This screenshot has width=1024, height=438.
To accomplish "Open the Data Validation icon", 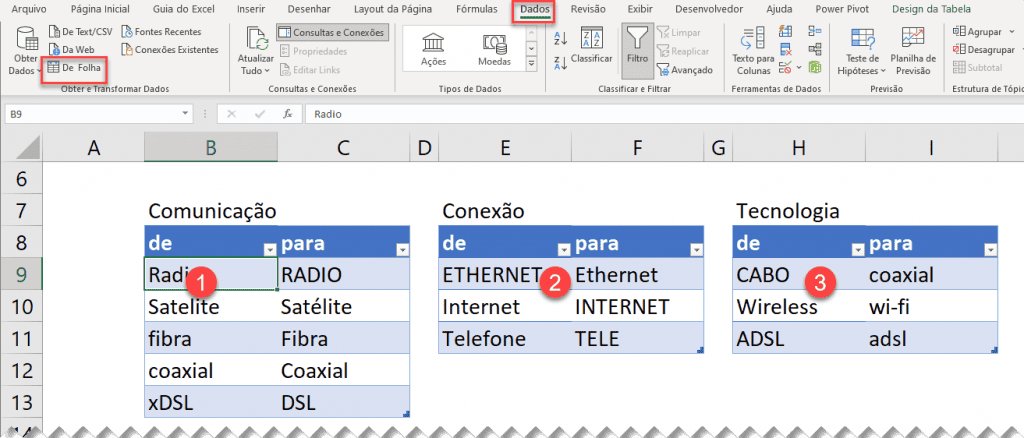I will [x=785, y=67].
